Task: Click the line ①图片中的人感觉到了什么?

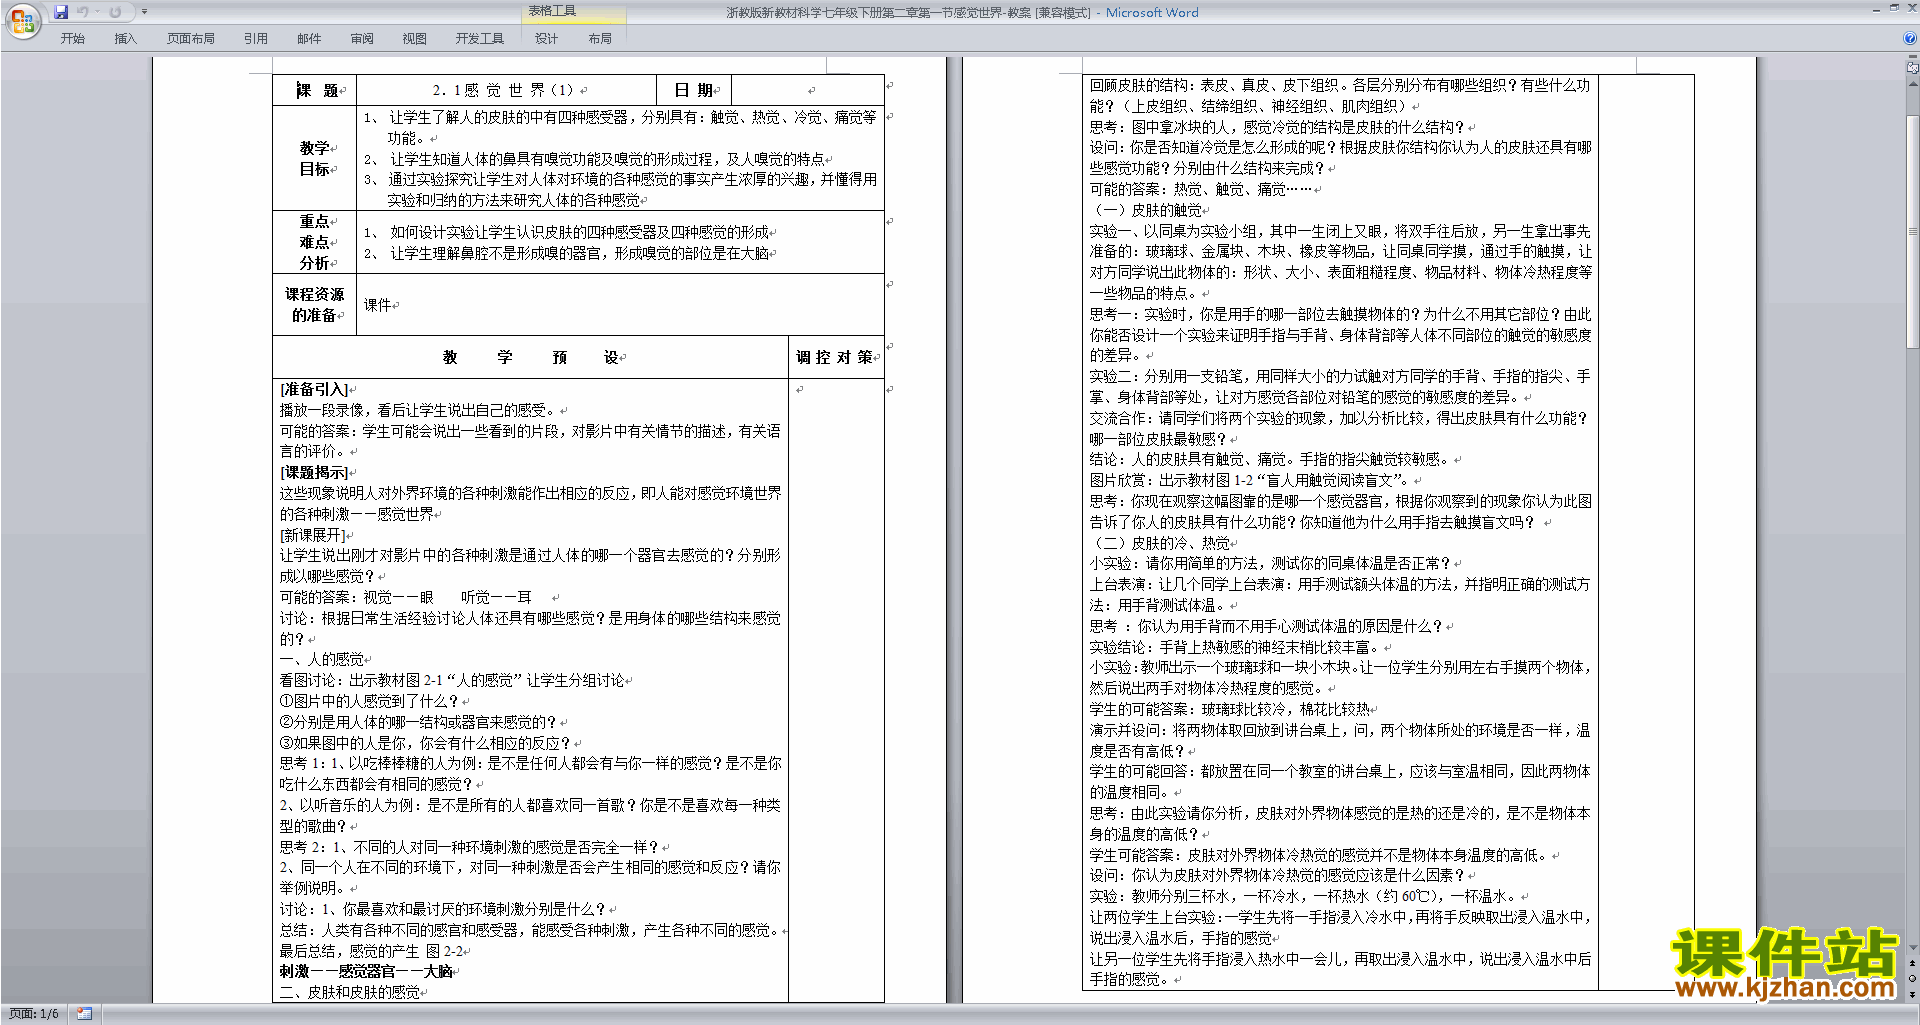Action: point(369,701)
